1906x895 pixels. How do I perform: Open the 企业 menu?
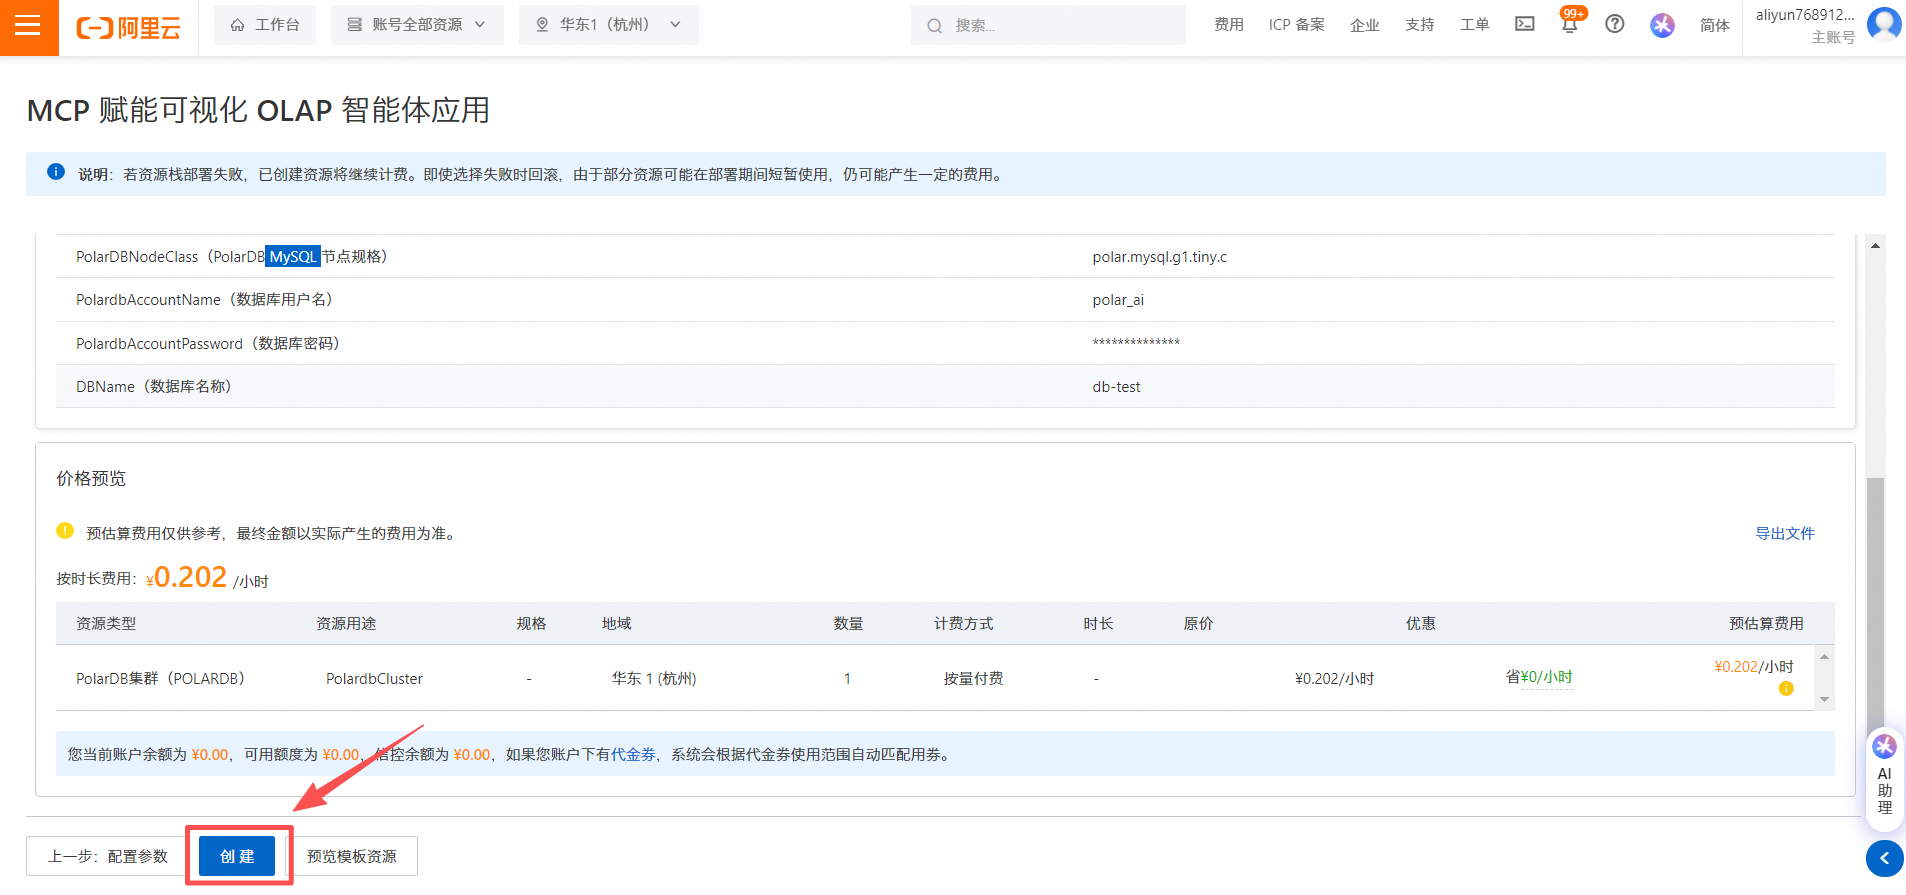tap(1364, 25)
